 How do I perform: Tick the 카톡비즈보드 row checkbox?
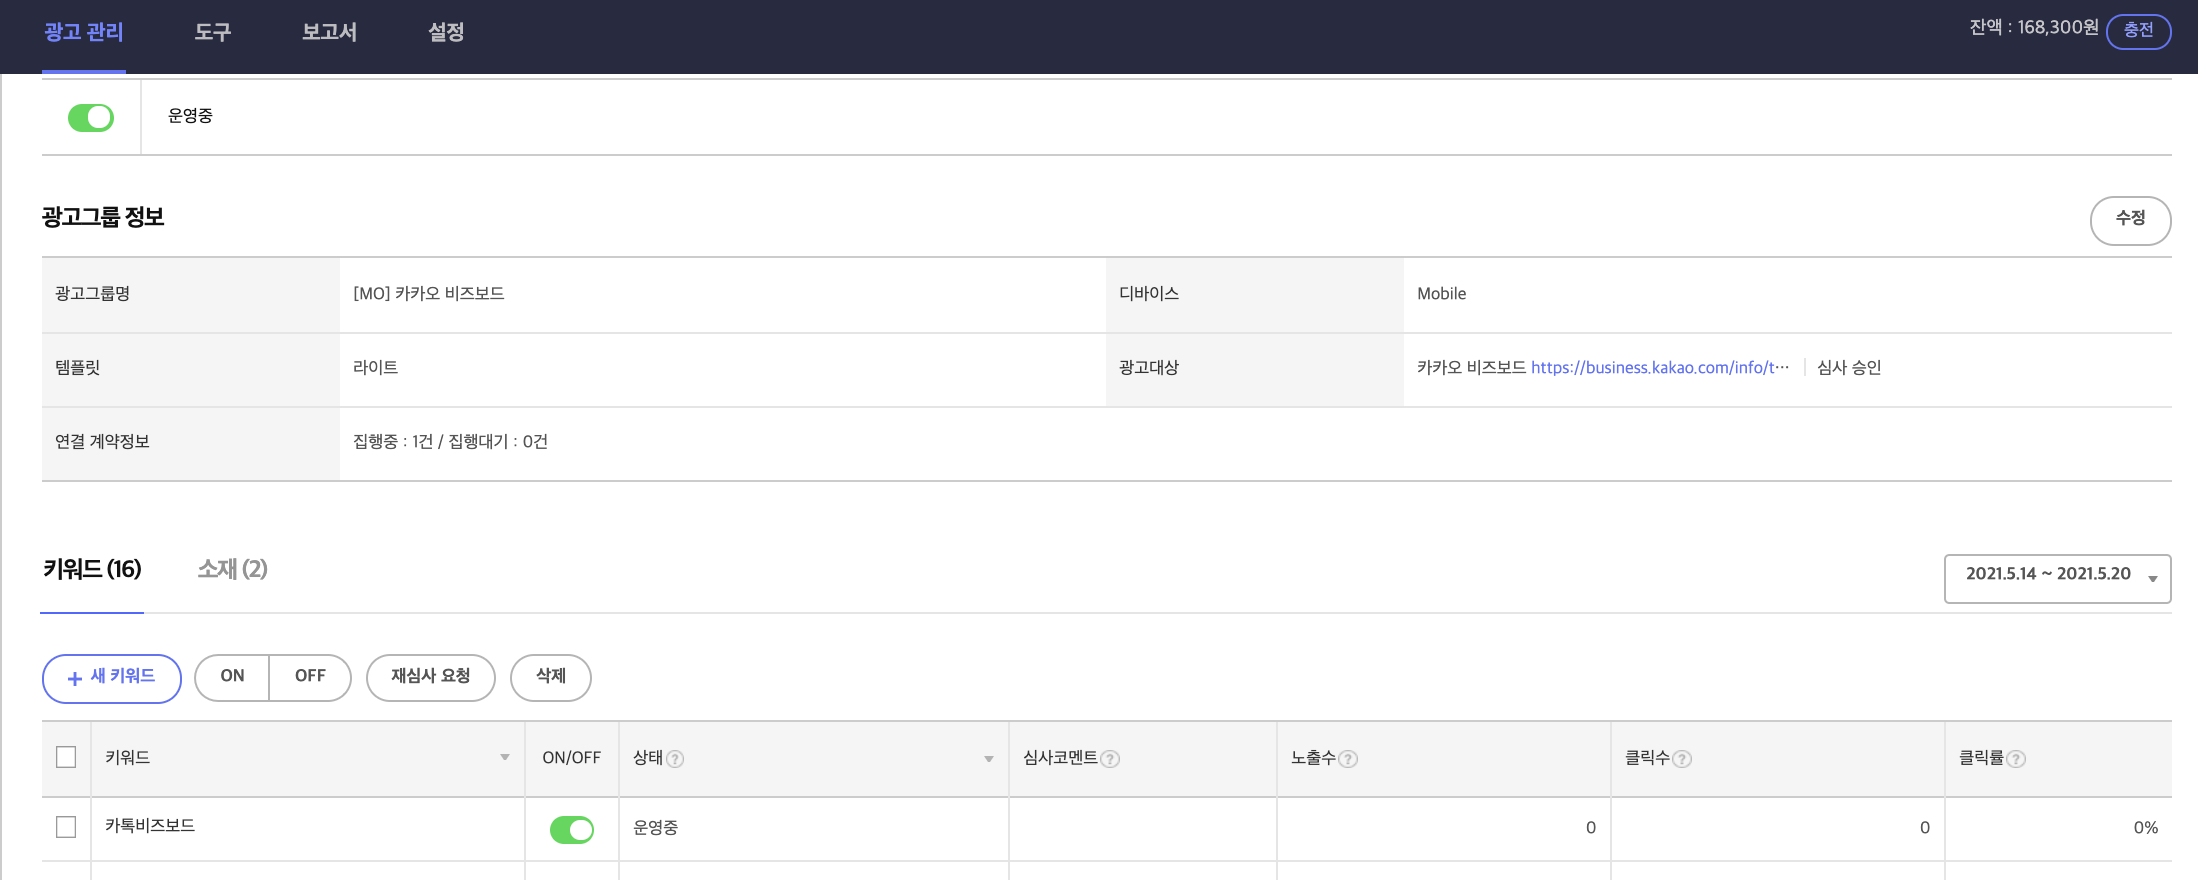point(66,827)
